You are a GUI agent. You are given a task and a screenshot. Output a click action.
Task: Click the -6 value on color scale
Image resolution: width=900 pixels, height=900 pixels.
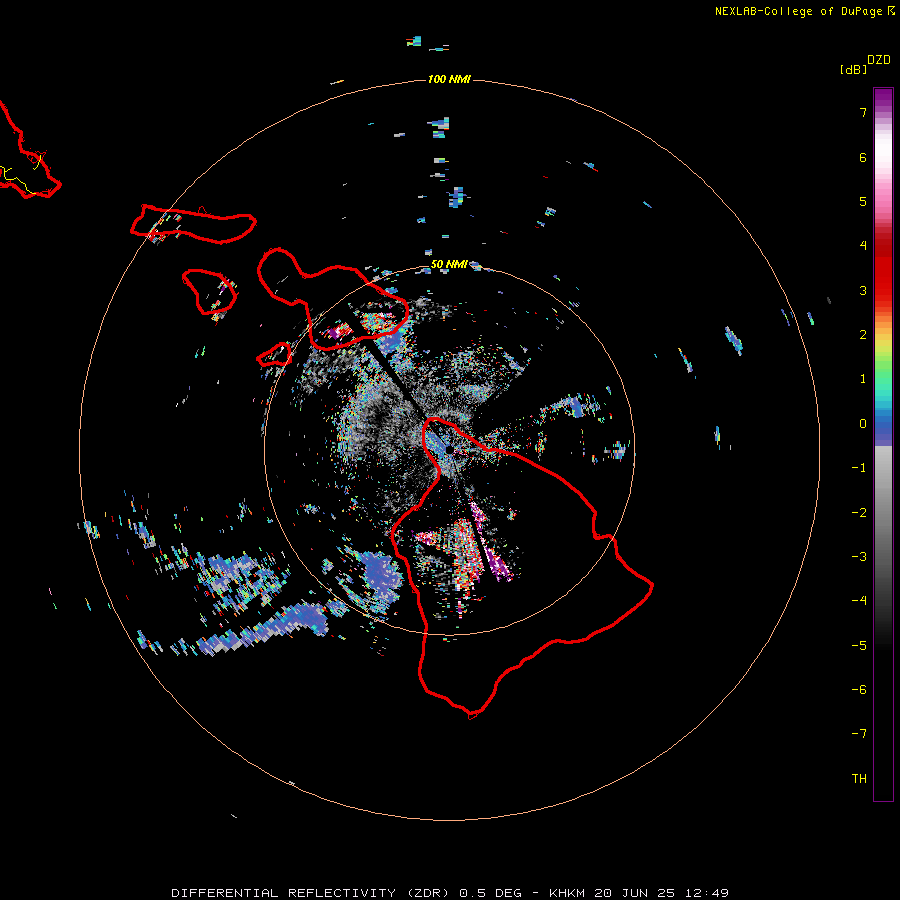(859, 690)
